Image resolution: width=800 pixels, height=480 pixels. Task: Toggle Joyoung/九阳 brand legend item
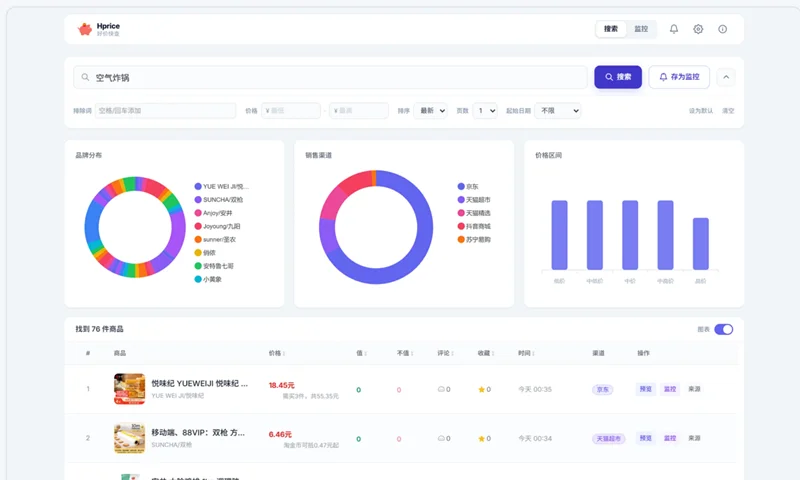(x=217, y=226)
